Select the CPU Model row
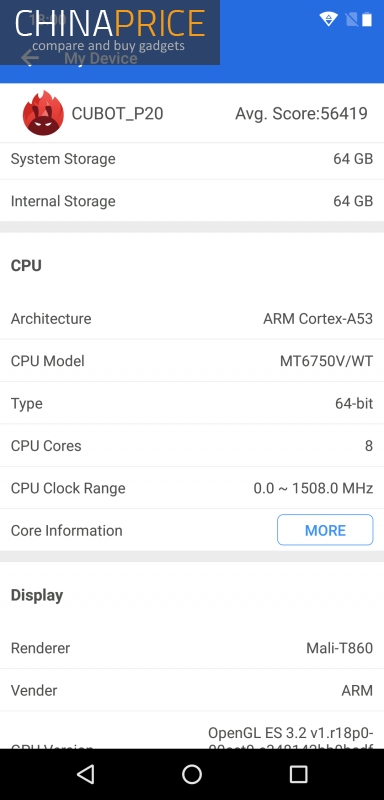 pyautogui.click(x=192, y=361)
